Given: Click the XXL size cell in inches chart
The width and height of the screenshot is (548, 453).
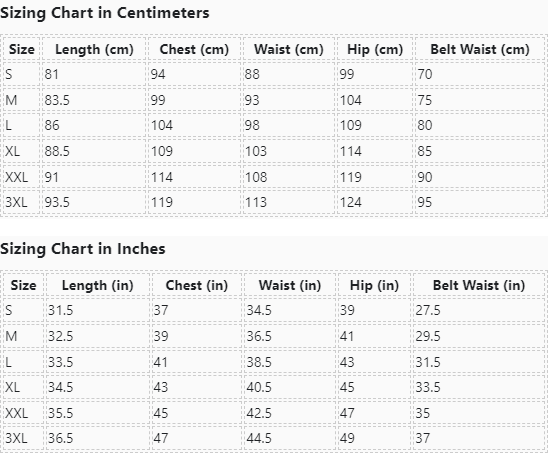Looking at the screenshot, I should pos(23,413).
